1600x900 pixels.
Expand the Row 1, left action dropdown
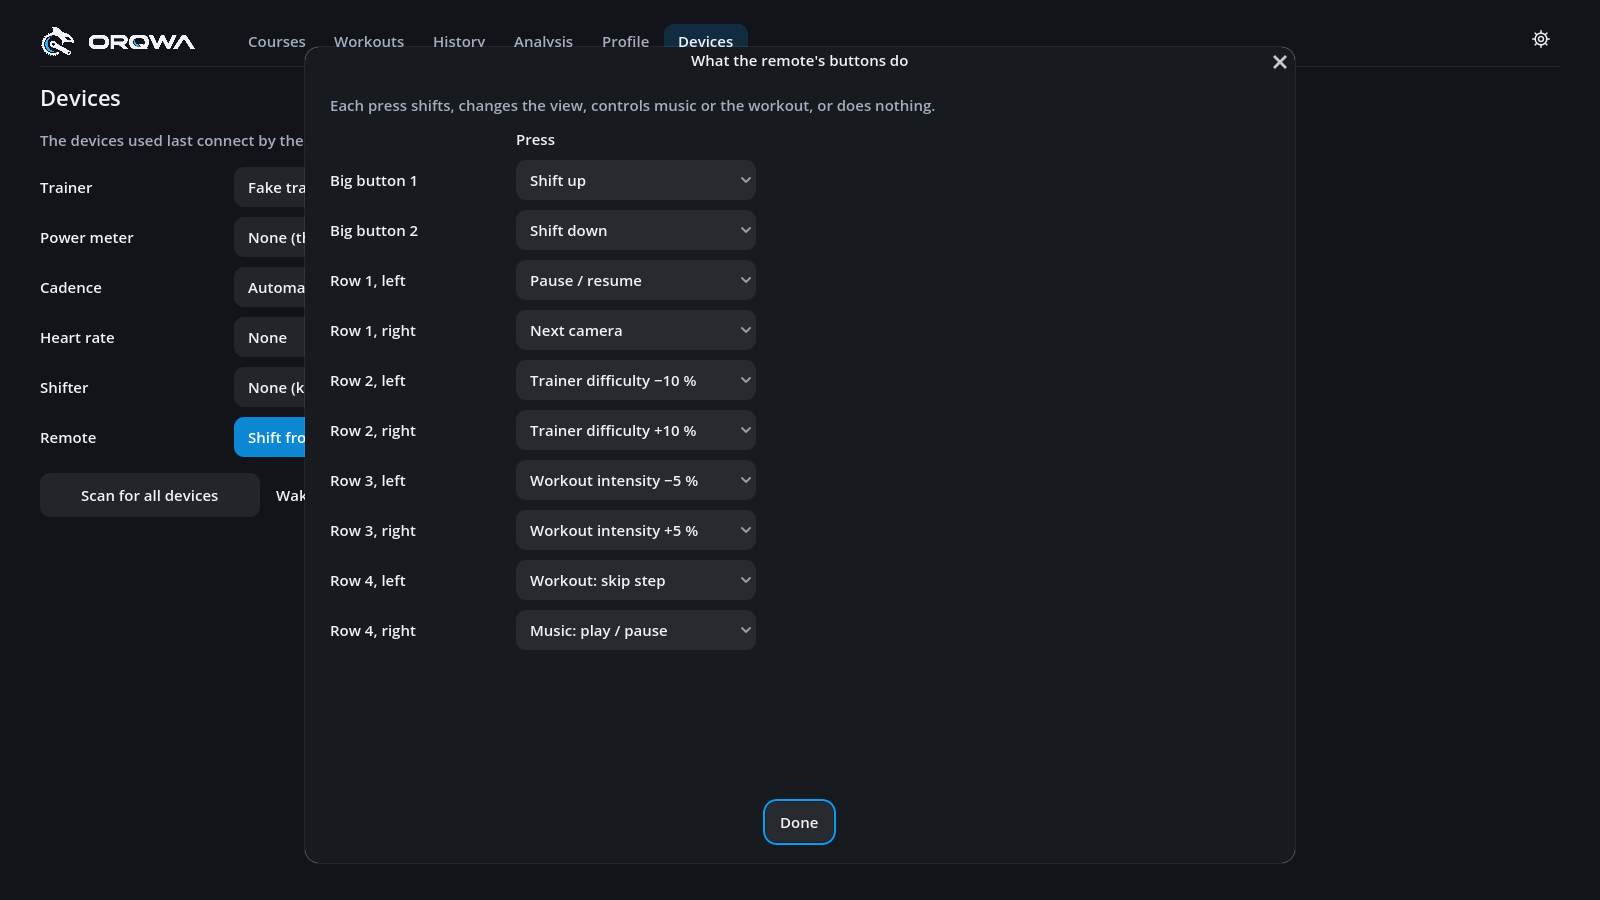tap(636, 280)
